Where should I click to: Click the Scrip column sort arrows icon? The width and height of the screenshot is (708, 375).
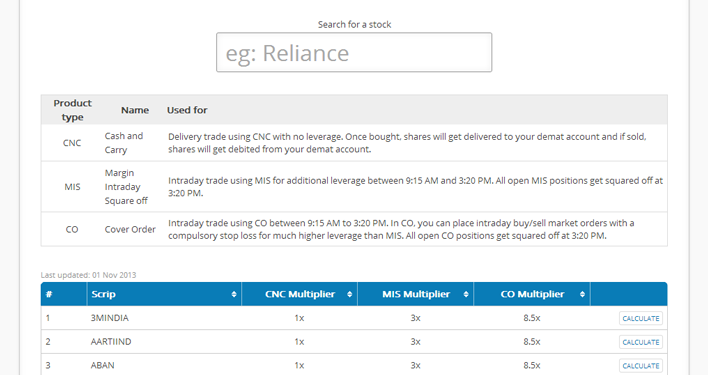pos(234,294)
